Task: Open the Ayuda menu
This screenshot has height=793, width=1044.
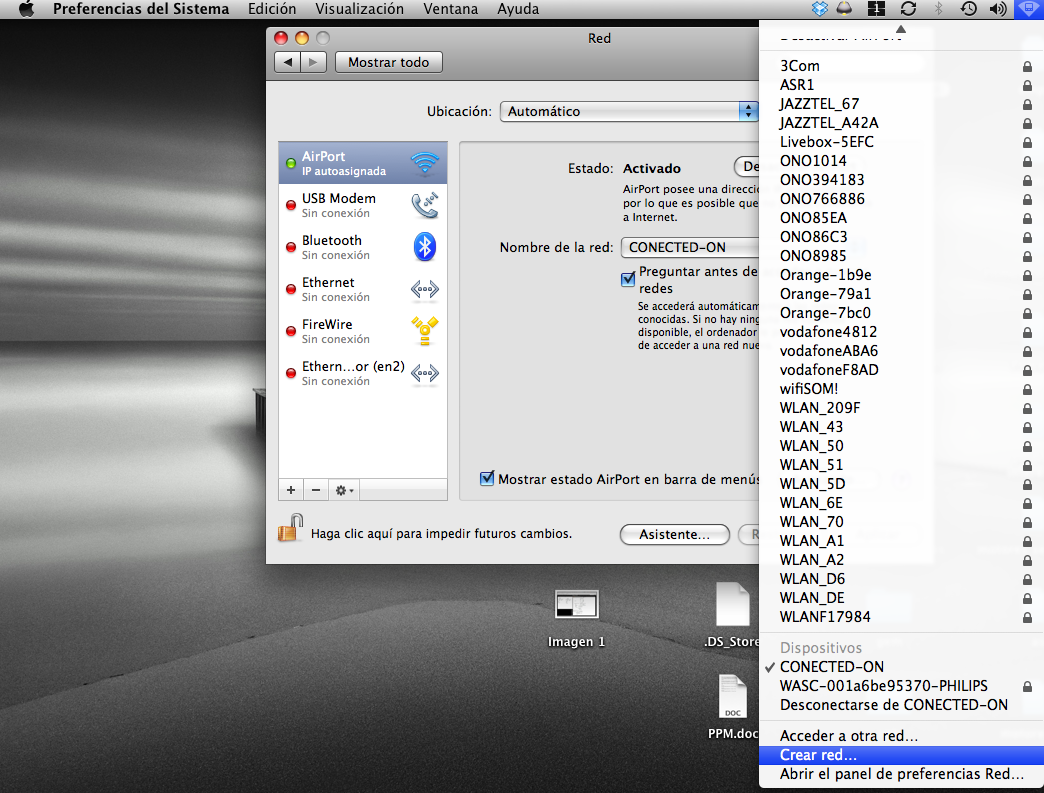Action: click(518, 9)
